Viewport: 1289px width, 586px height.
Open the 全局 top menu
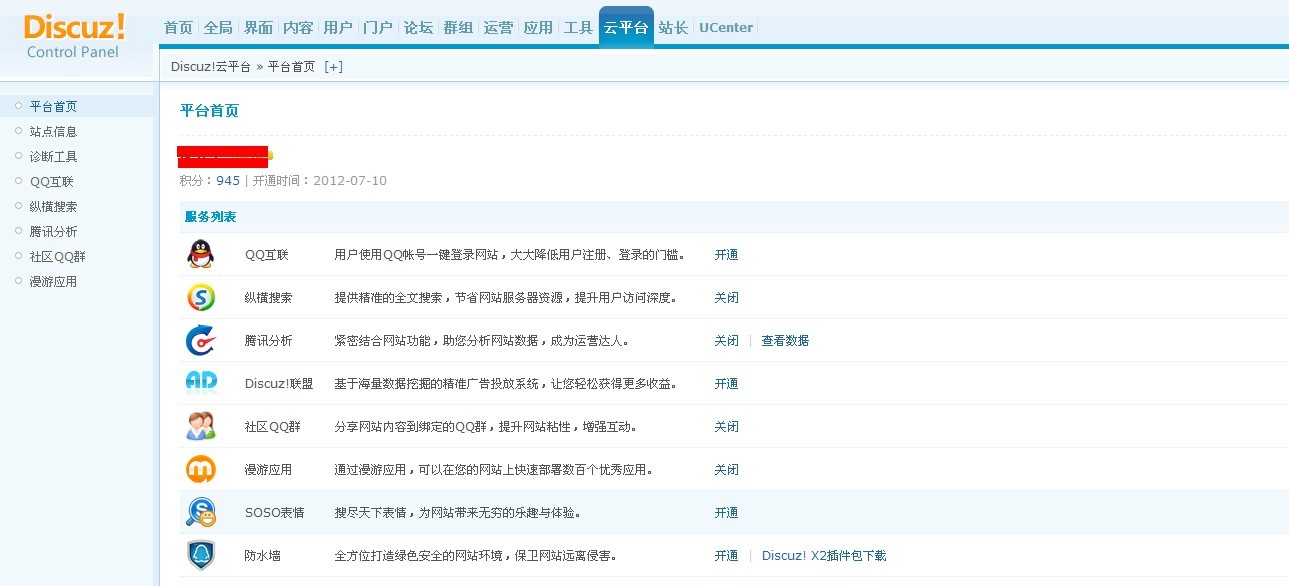tap(218, 28)
